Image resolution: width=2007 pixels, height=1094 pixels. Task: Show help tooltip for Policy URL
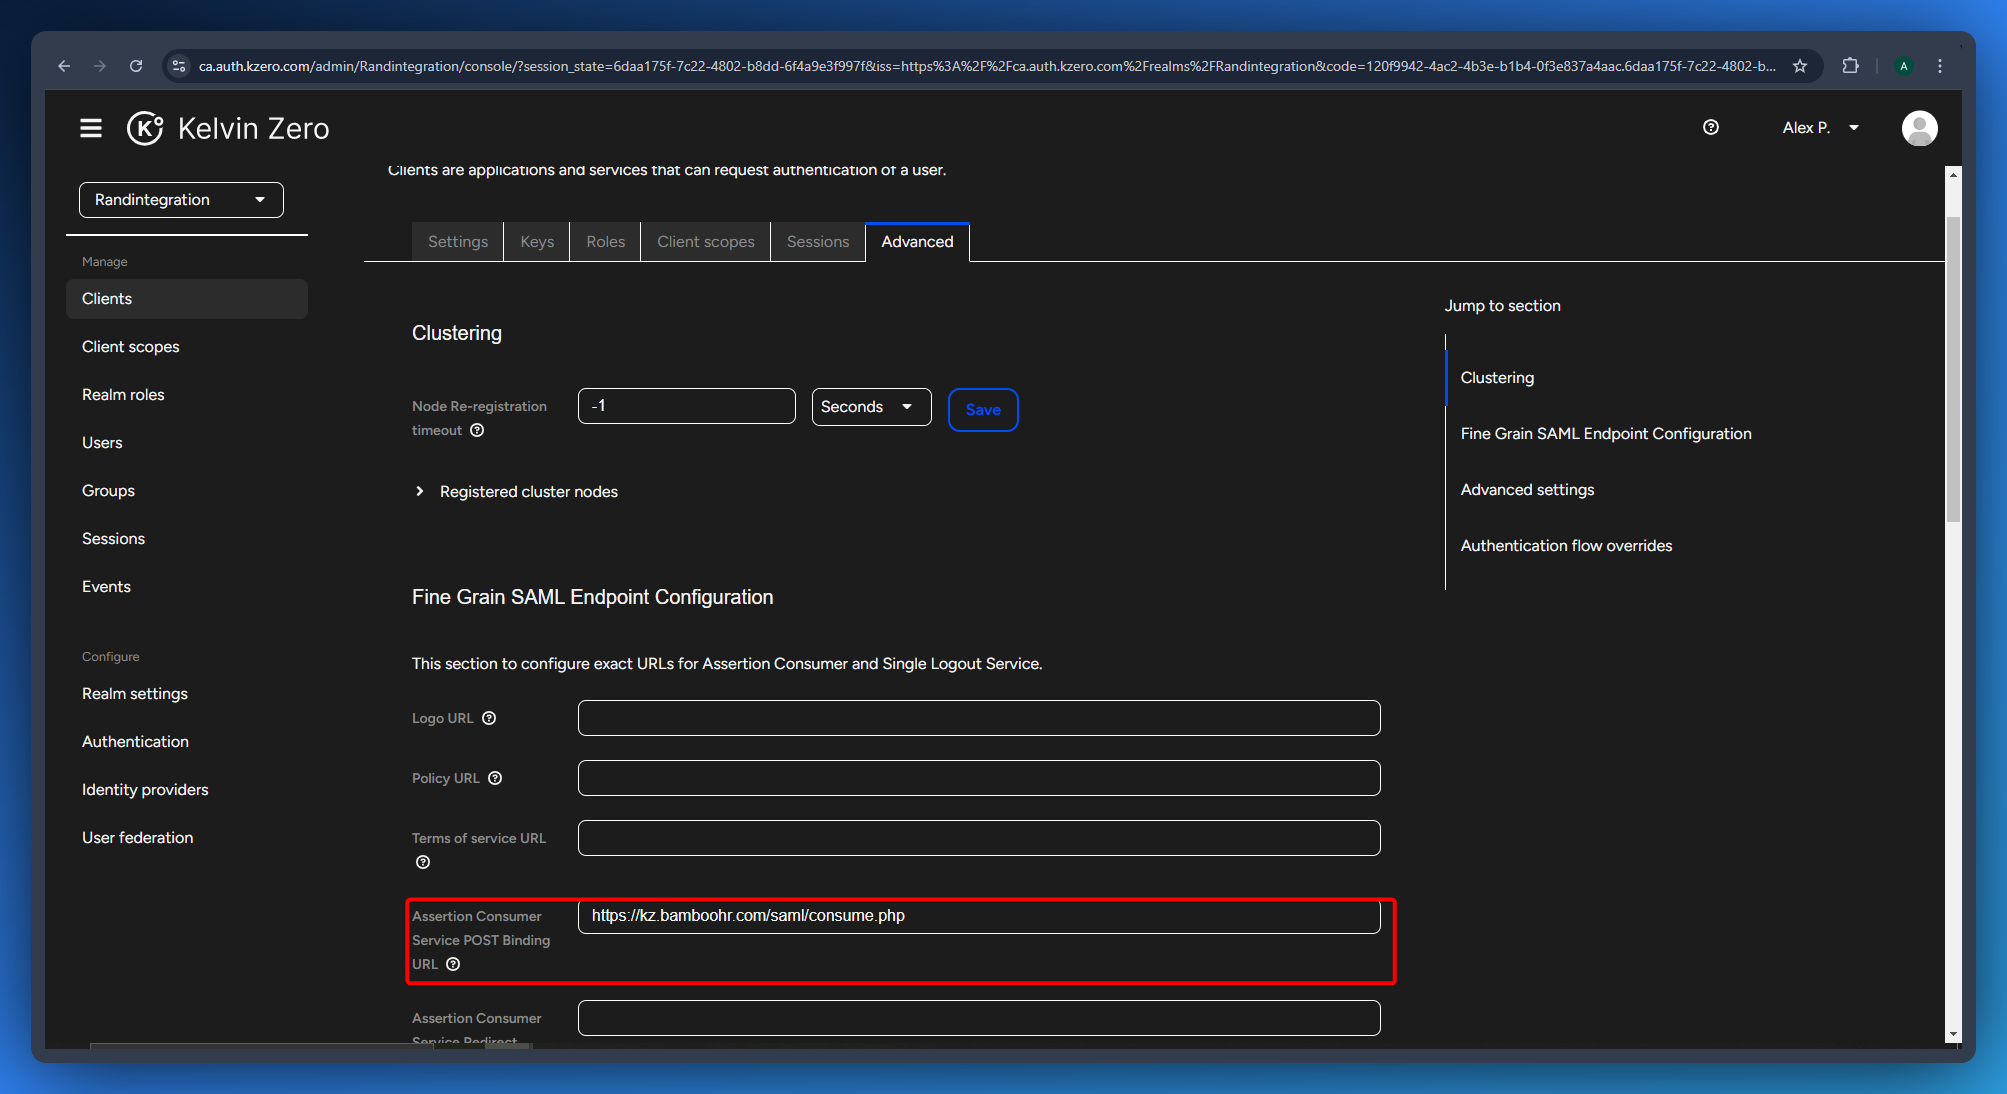495,778
